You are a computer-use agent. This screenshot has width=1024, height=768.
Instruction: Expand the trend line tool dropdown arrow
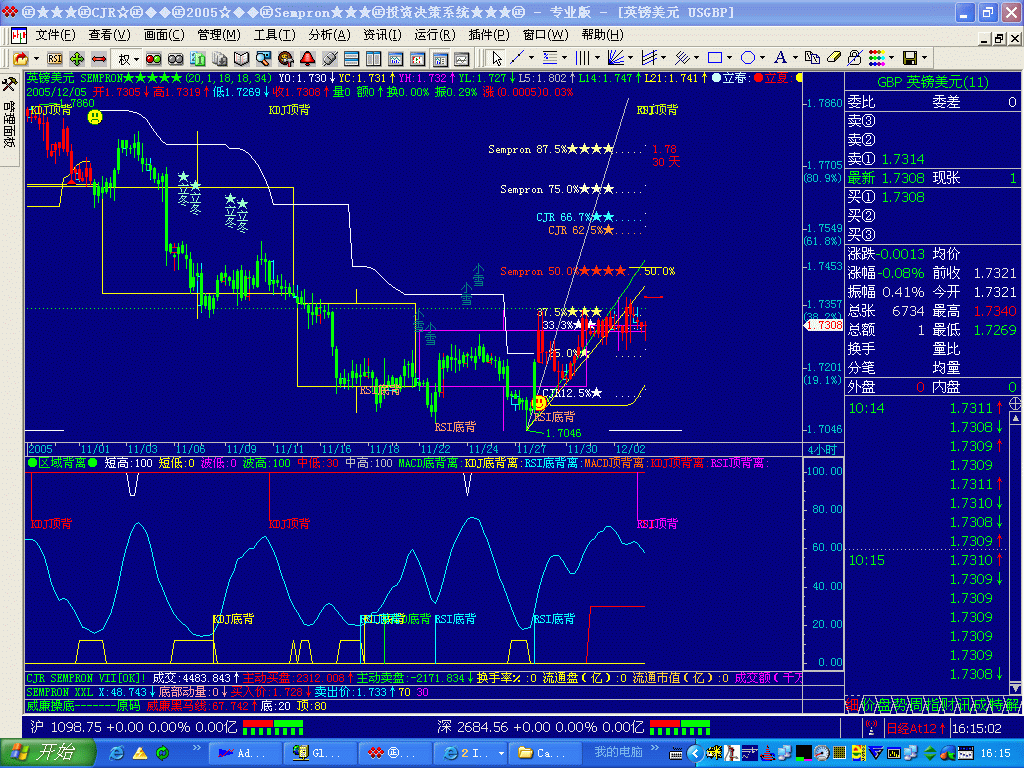(531, 58)
